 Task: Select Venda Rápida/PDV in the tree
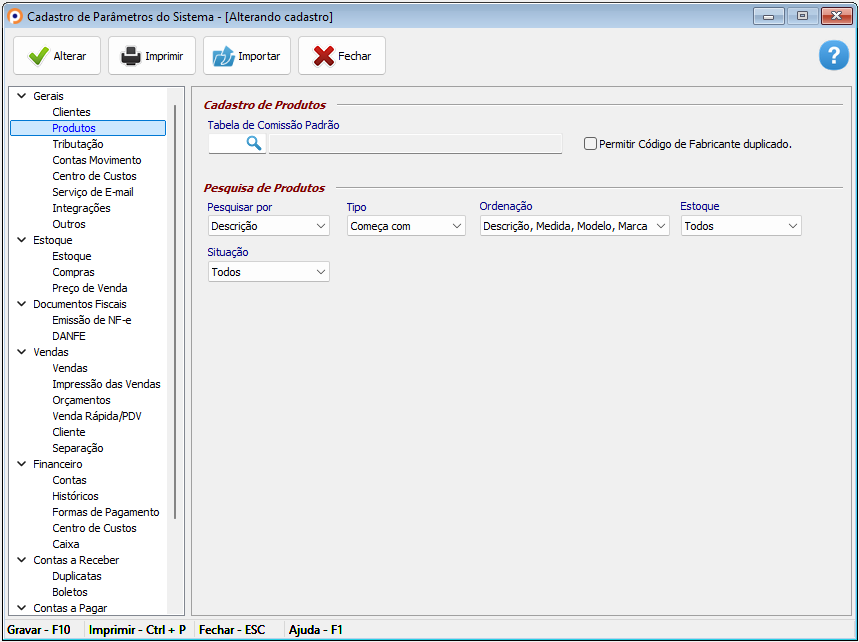(x=97, y=416)
